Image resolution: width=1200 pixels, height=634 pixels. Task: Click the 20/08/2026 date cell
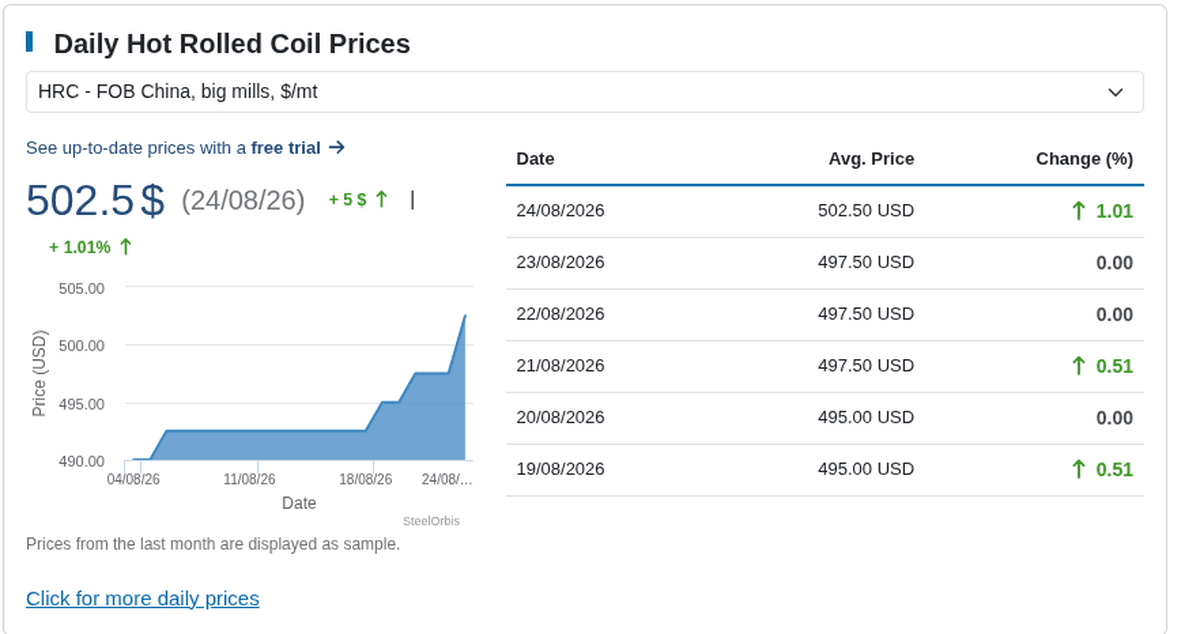tap(560, 417)
